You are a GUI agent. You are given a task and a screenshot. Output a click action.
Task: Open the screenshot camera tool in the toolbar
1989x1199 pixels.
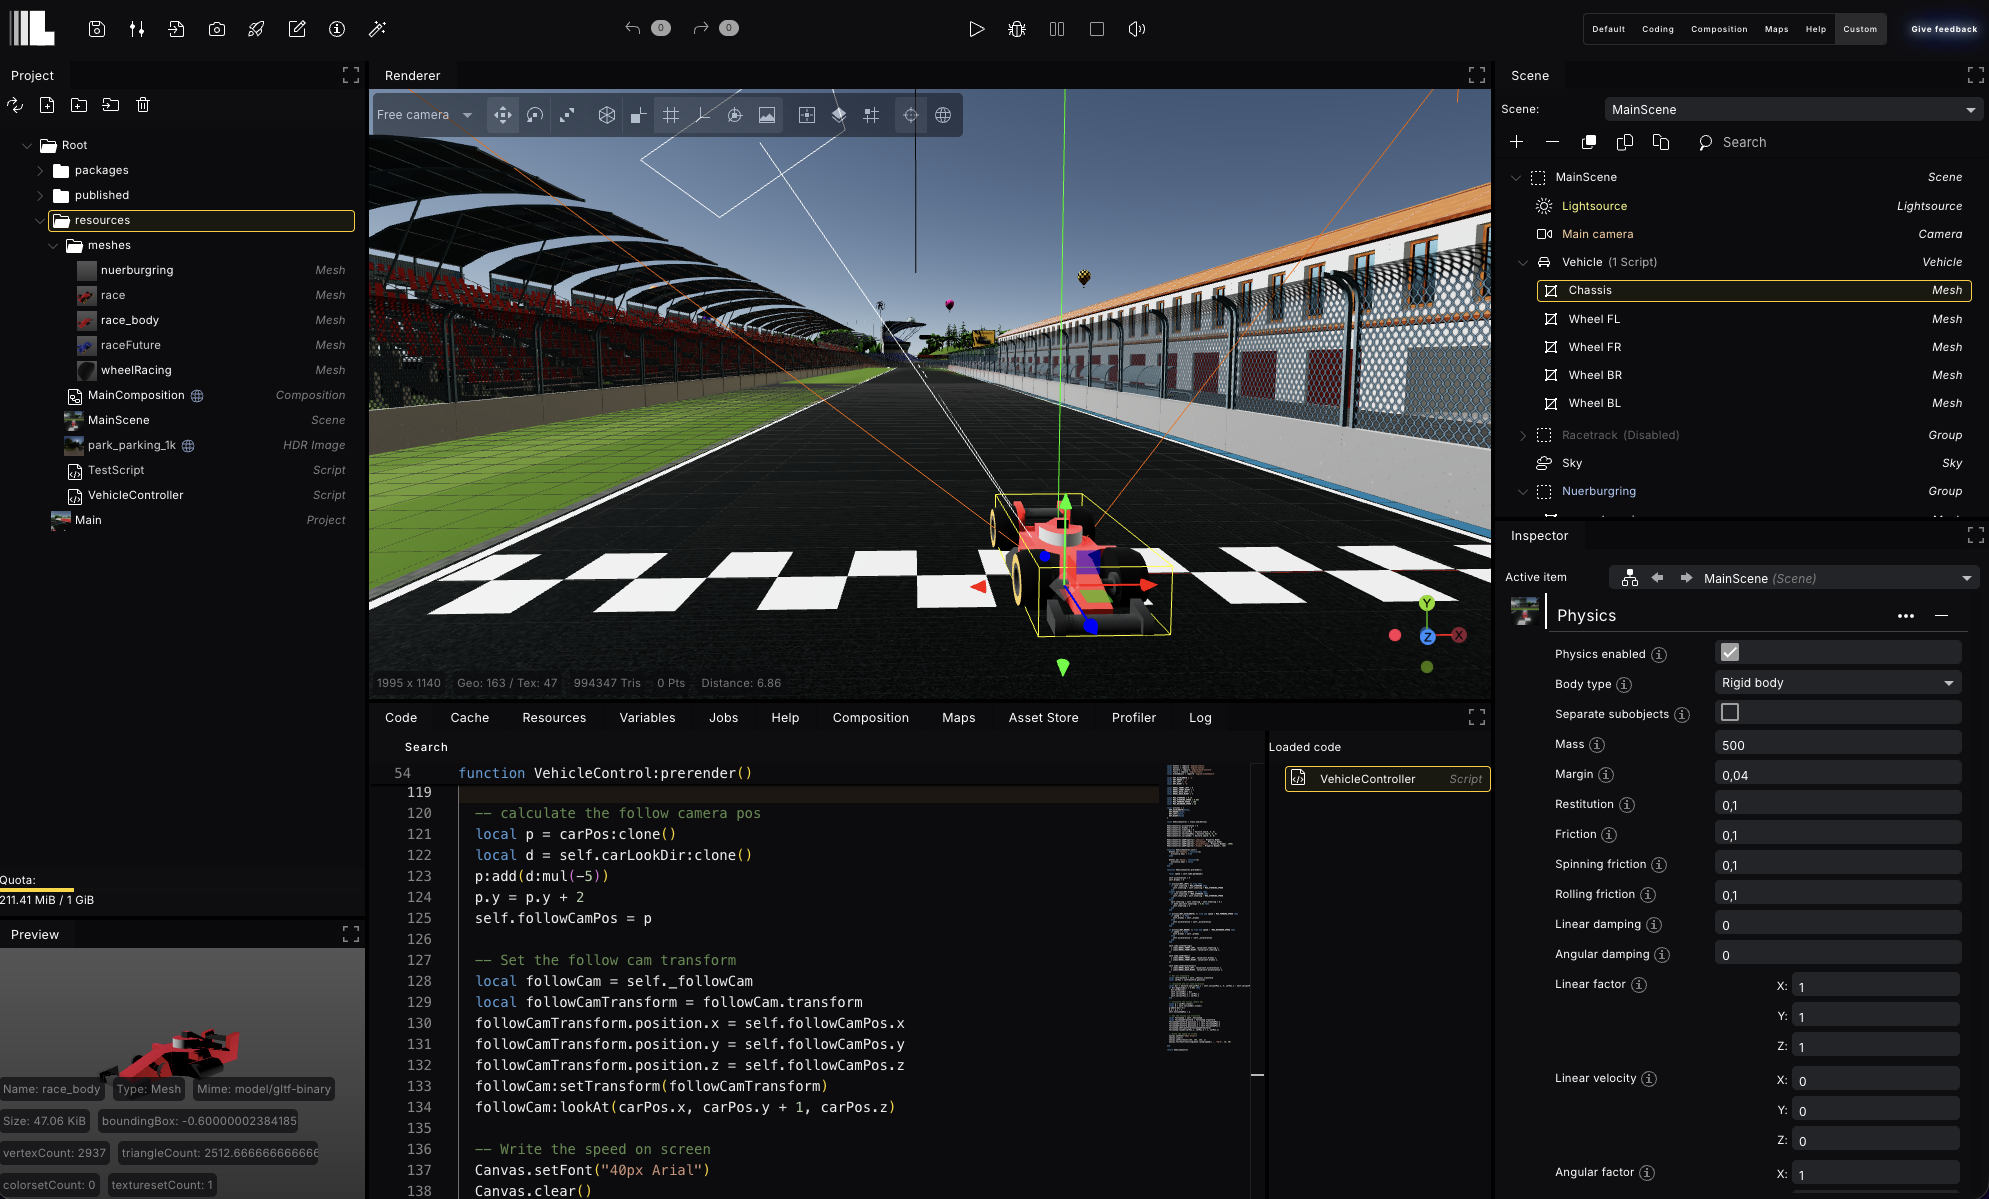(217, 29)
